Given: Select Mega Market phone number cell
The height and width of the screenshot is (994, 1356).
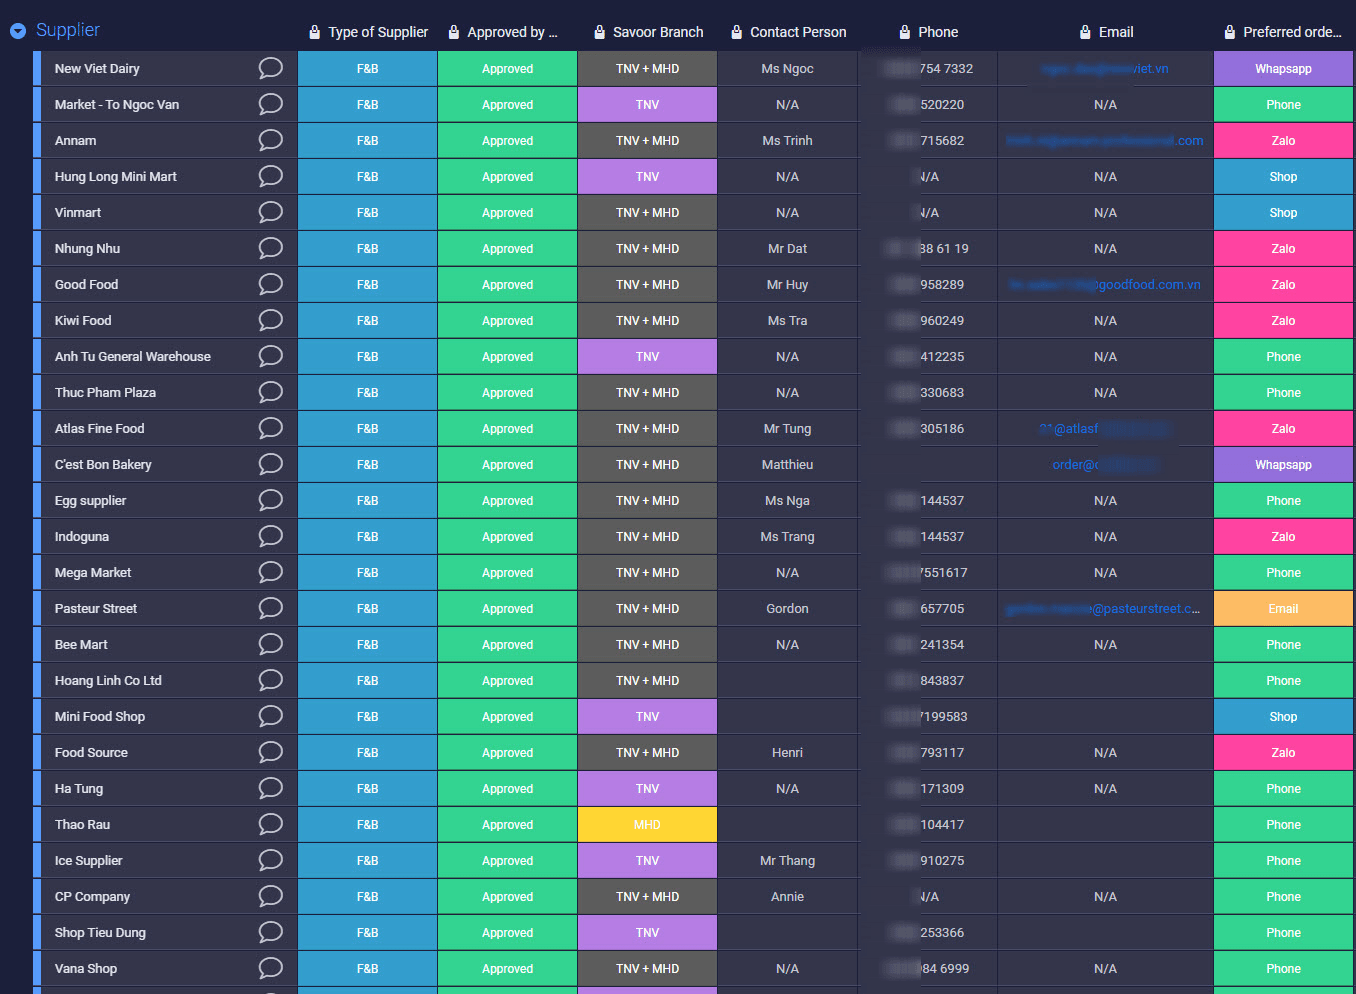Looking at the screenshot, I should (x=928, y=573).
